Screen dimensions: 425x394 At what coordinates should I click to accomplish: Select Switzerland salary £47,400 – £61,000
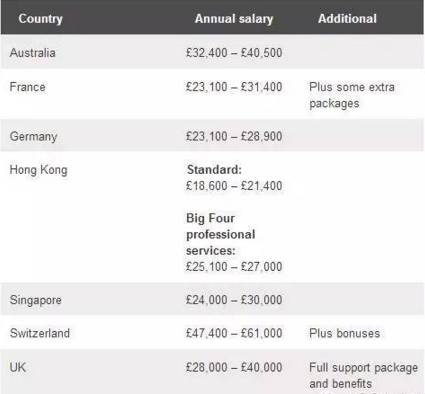234,333
